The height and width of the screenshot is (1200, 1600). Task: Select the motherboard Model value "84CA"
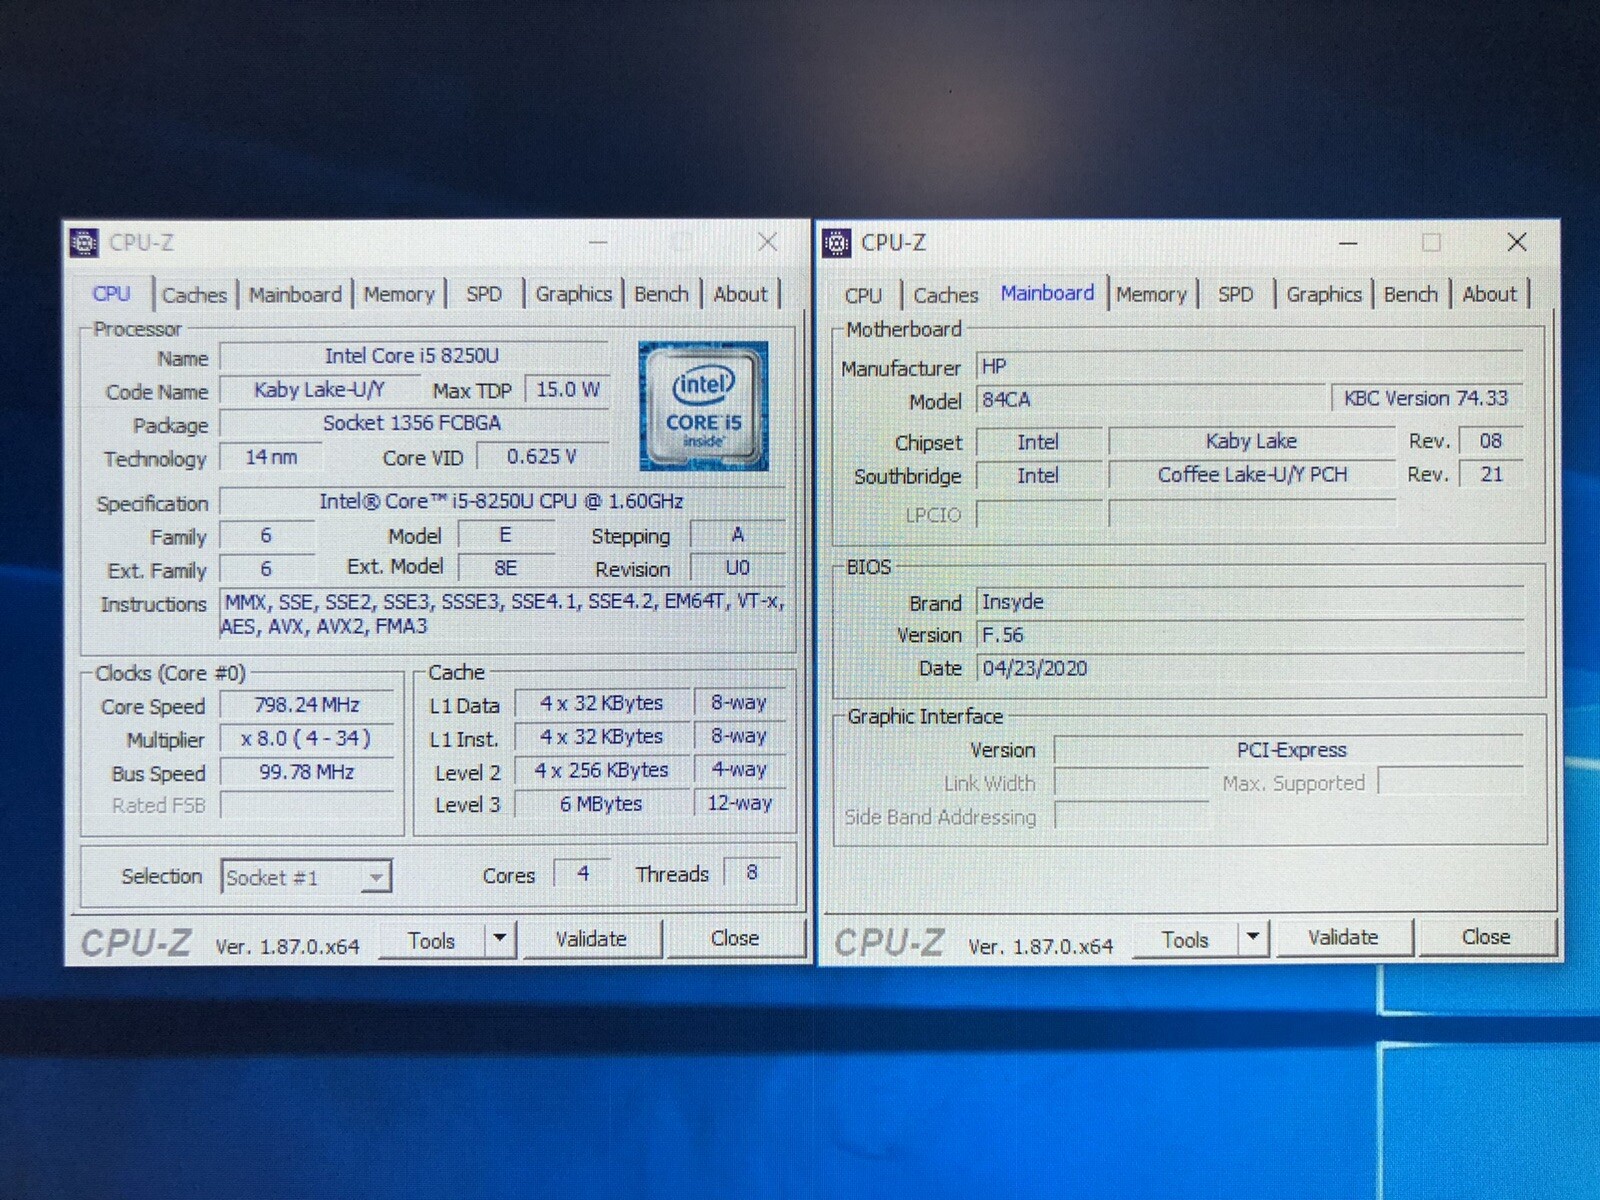click(1151, 400)
